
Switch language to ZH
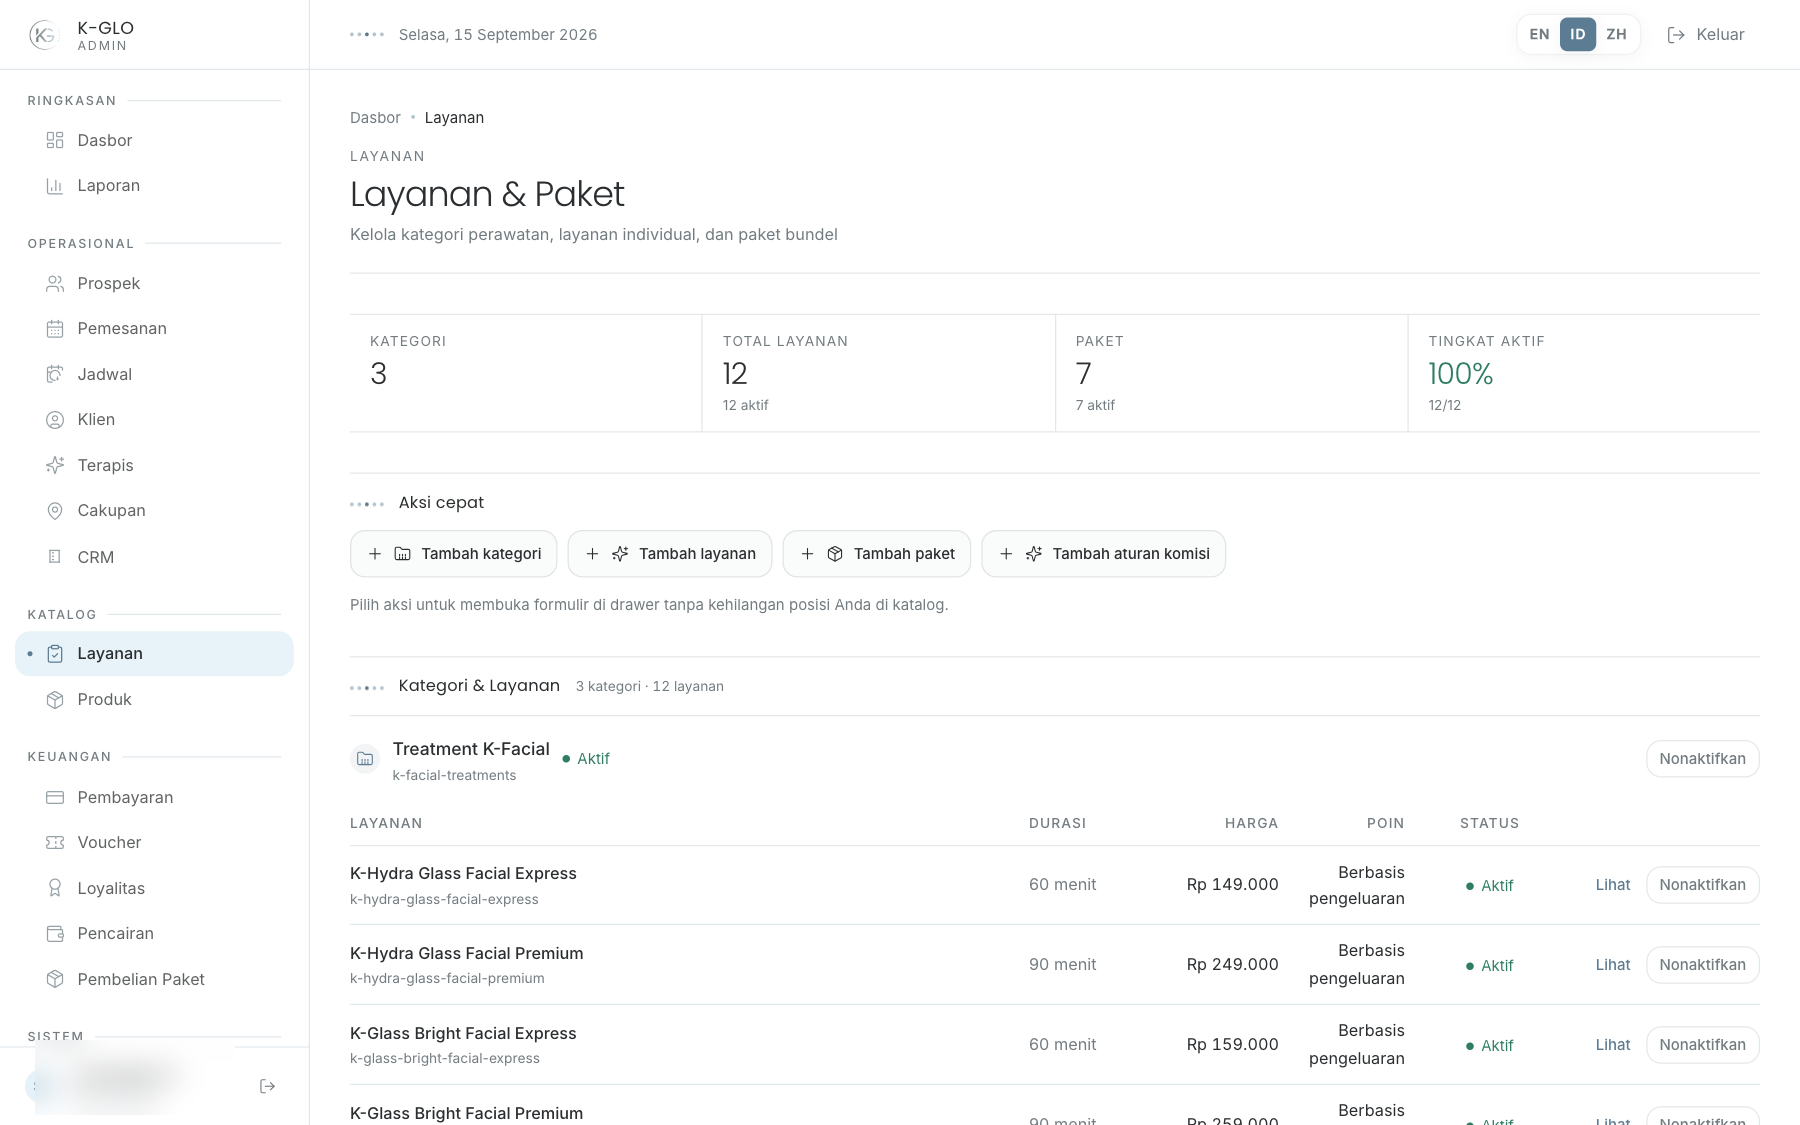[1616, 34]
